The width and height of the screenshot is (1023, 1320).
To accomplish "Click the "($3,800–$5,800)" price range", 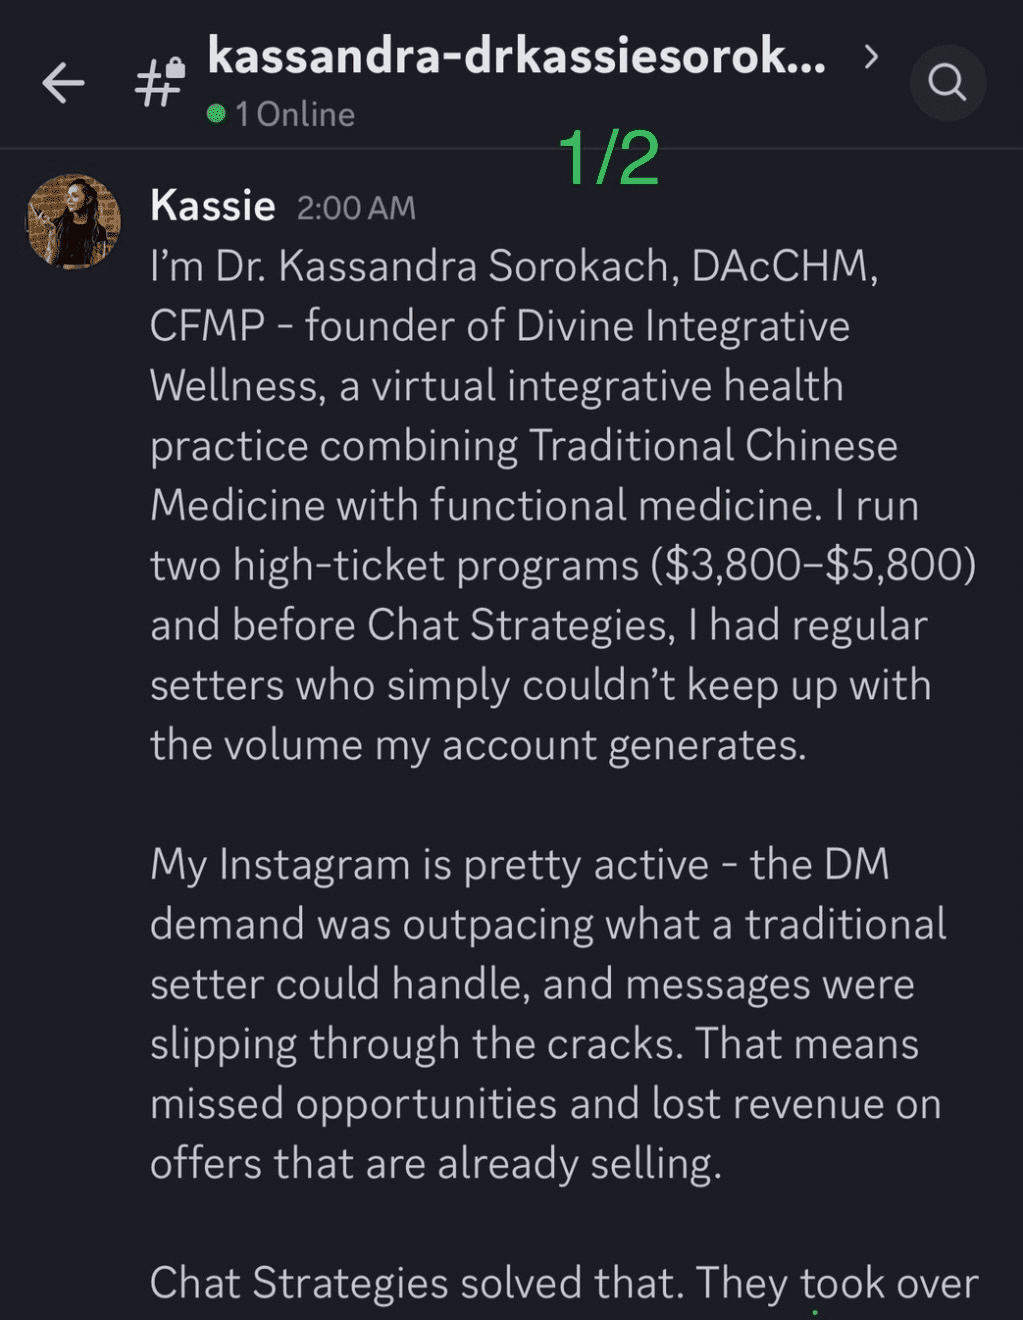I will 813,566.
